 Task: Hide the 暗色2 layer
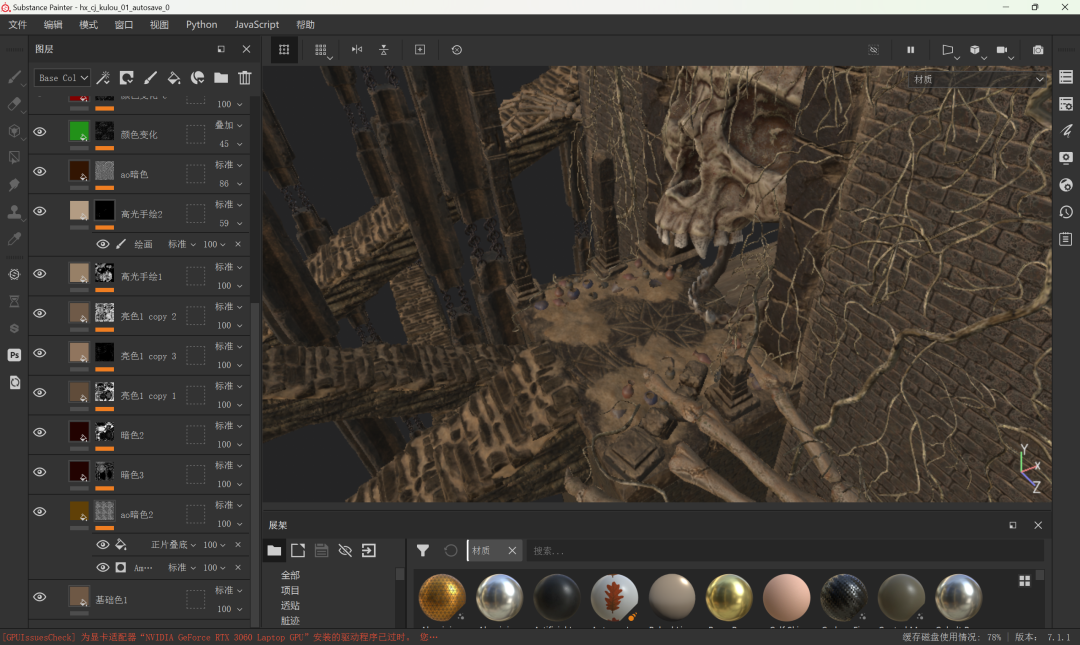40,432
